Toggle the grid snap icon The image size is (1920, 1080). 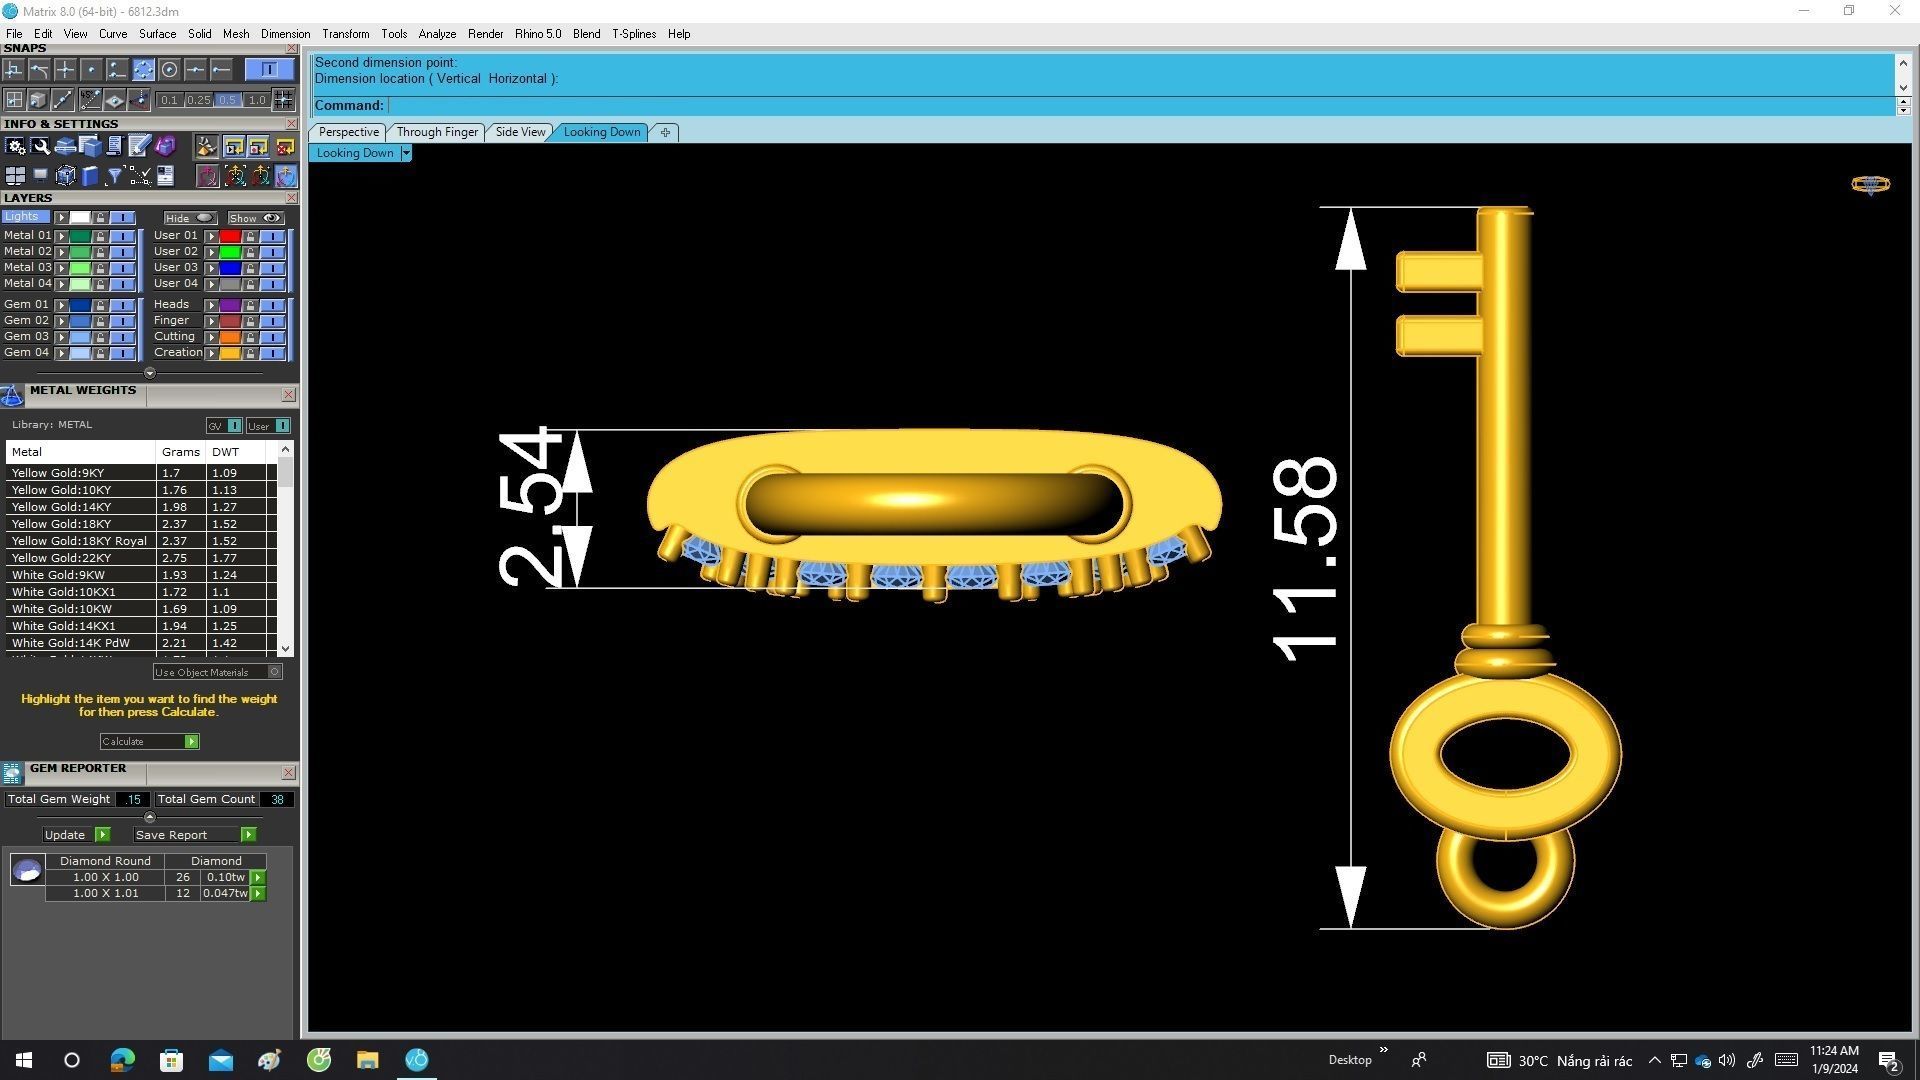[x=284, y=99]
